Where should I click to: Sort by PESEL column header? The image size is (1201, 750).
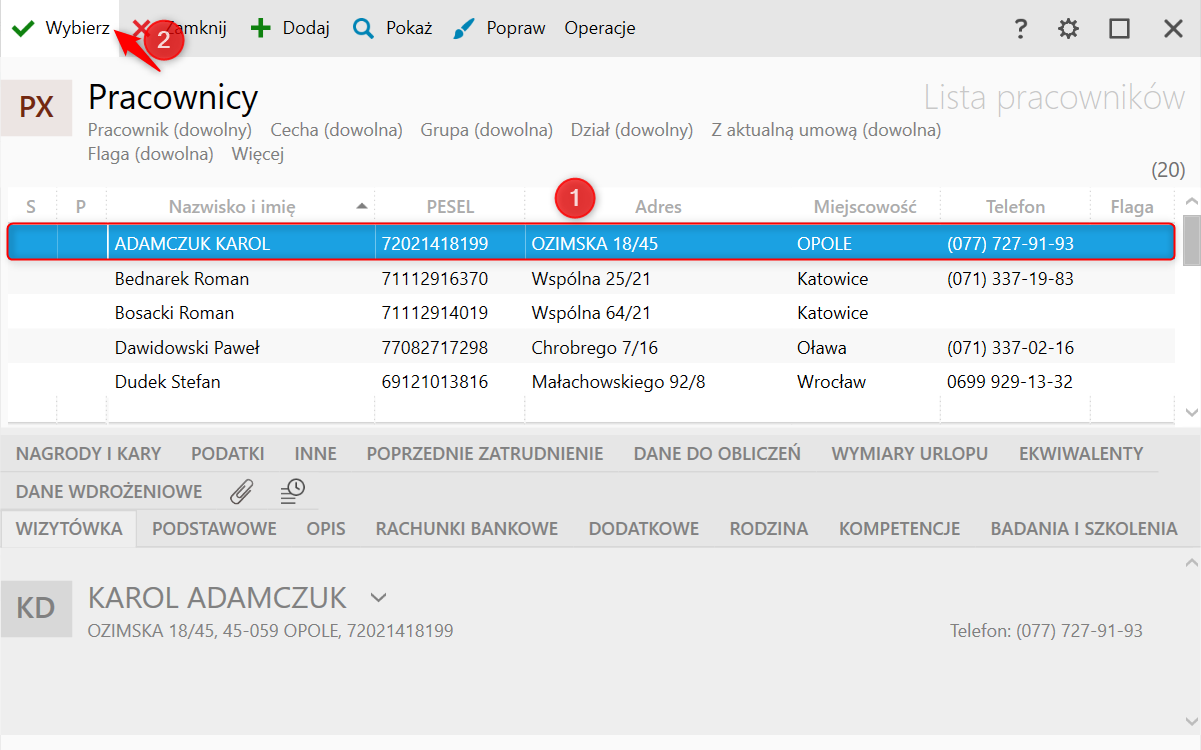pos(450,207)
